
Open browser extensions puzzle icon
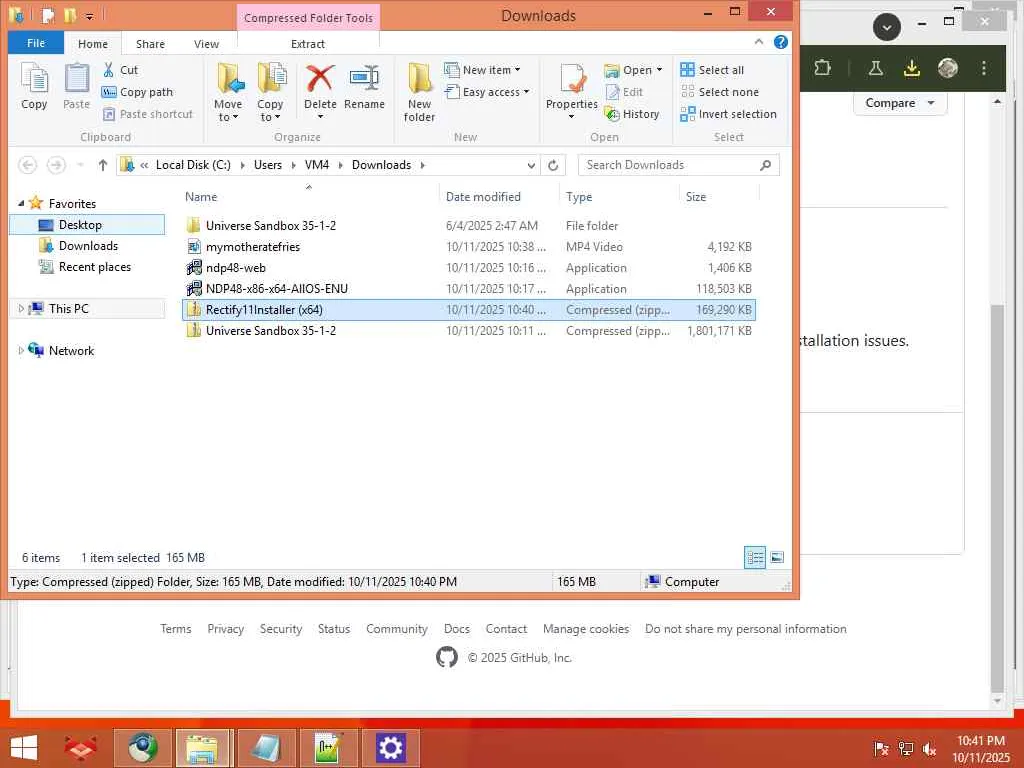[x=822, y=68]
